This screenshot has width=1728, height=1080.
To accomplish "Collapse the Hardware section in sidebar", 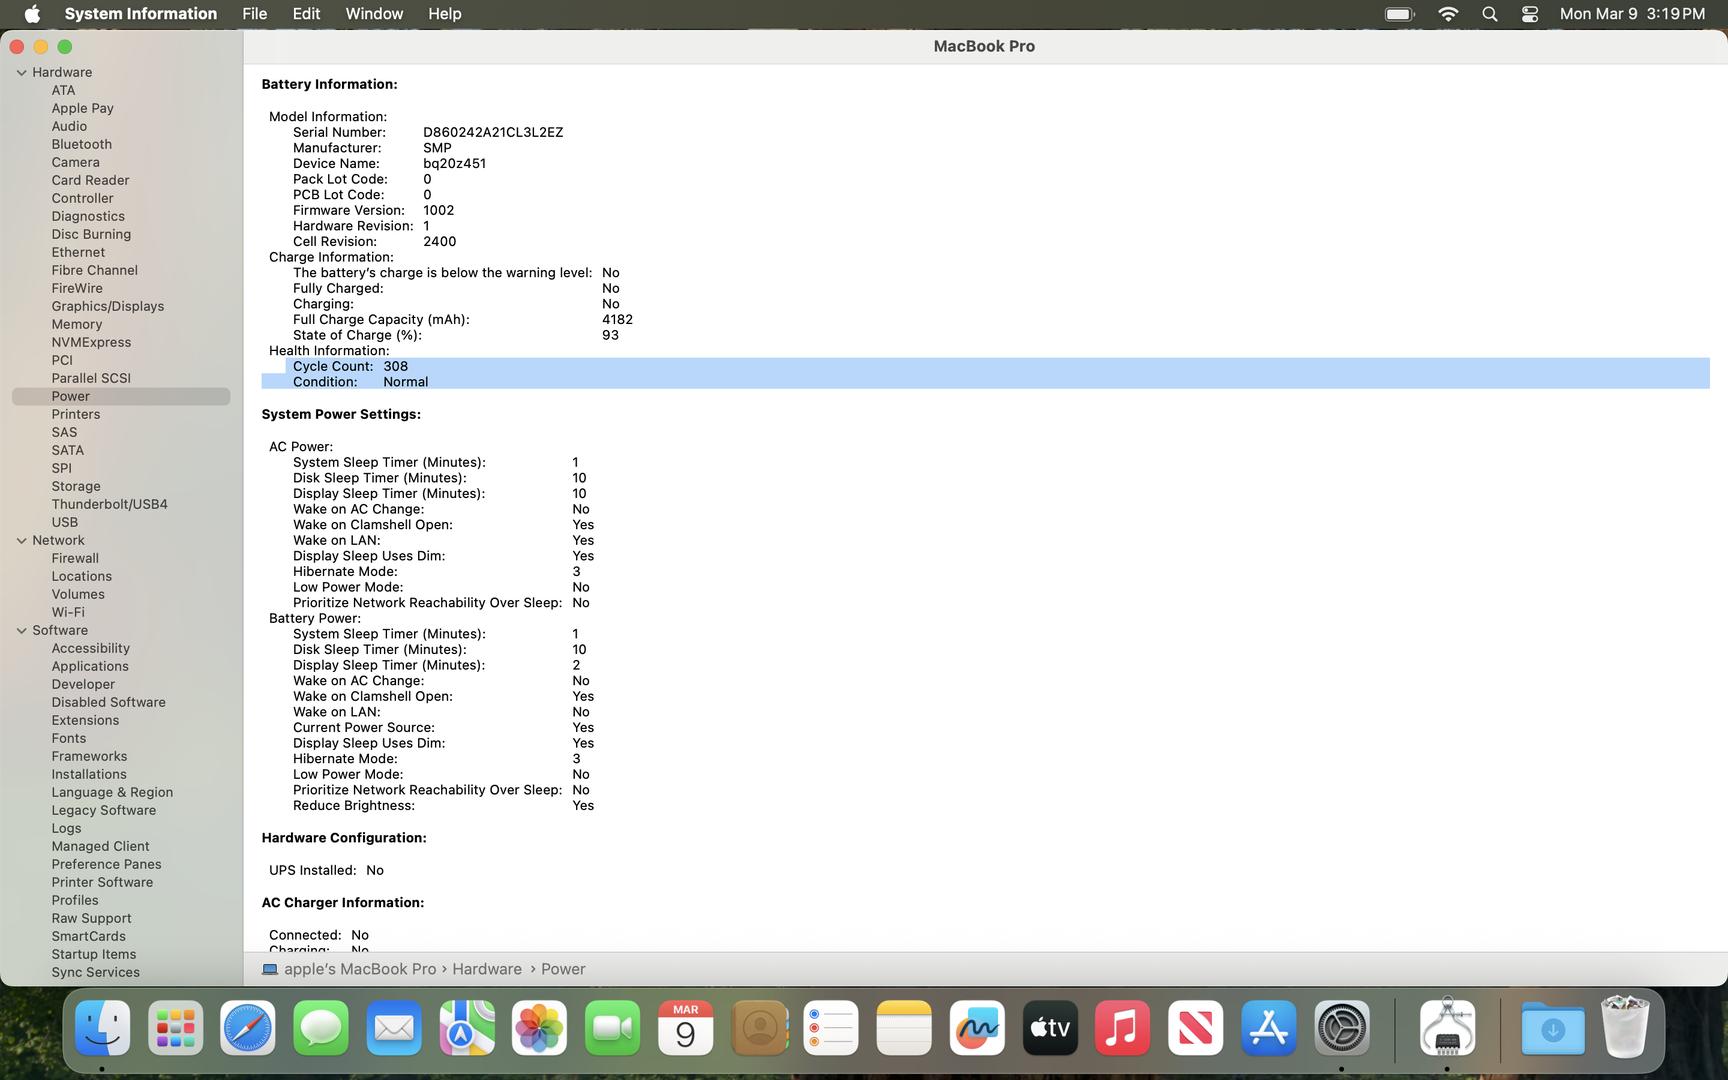I will (x=21, y=73).
